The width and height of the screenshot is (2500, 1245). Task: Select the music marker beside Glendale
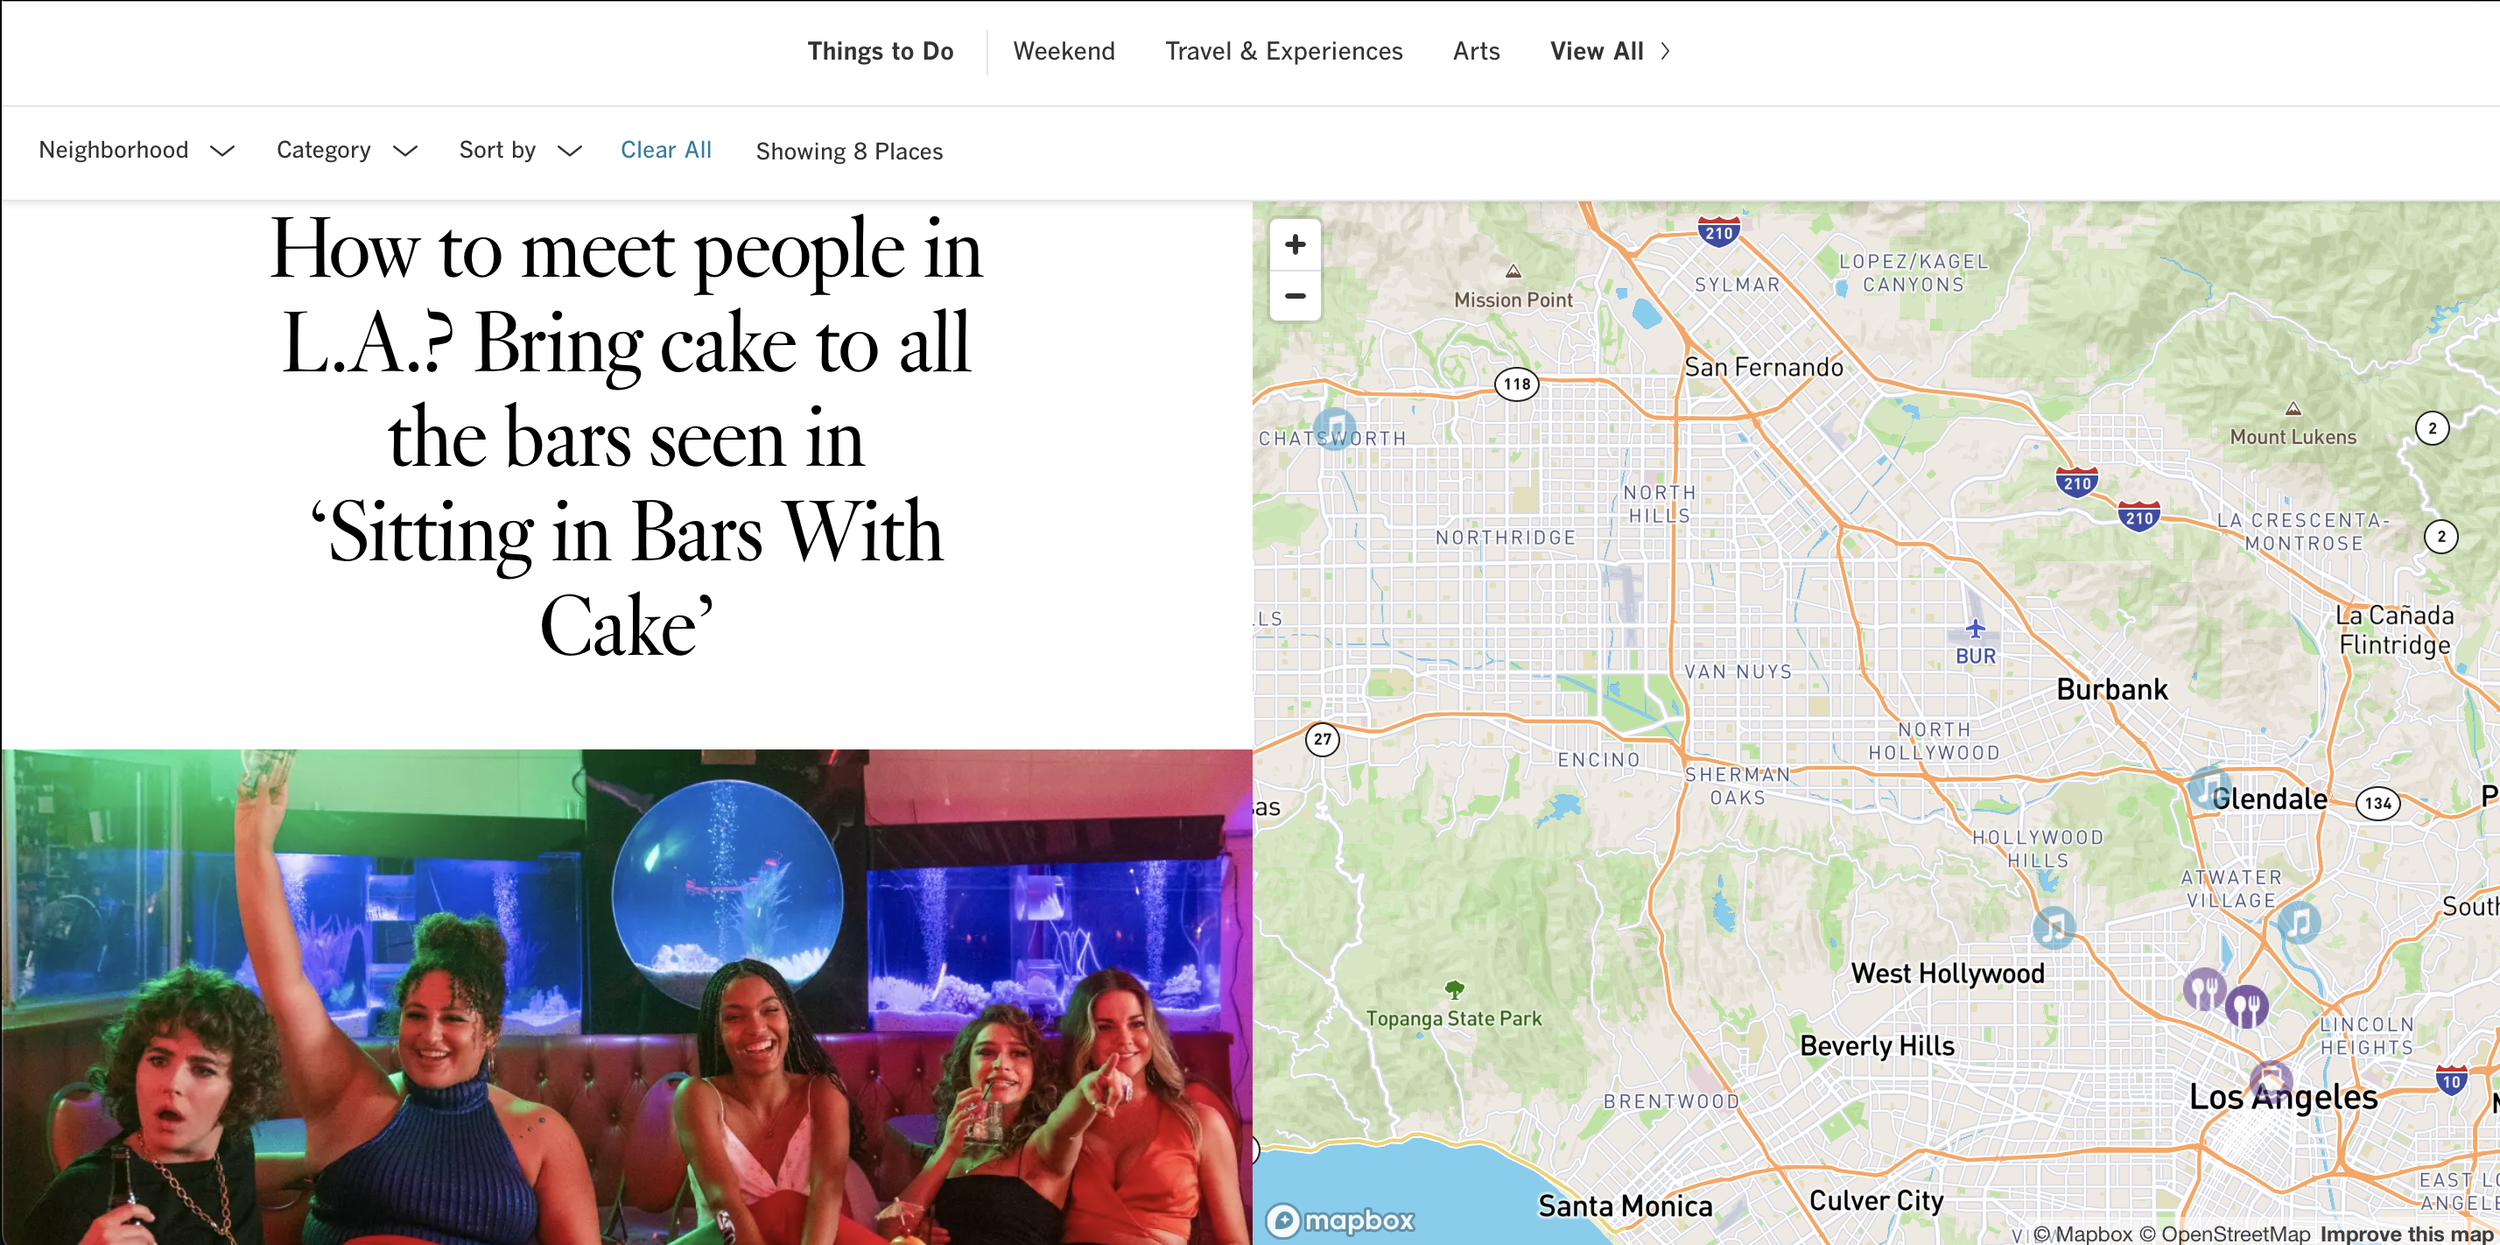2208,787
